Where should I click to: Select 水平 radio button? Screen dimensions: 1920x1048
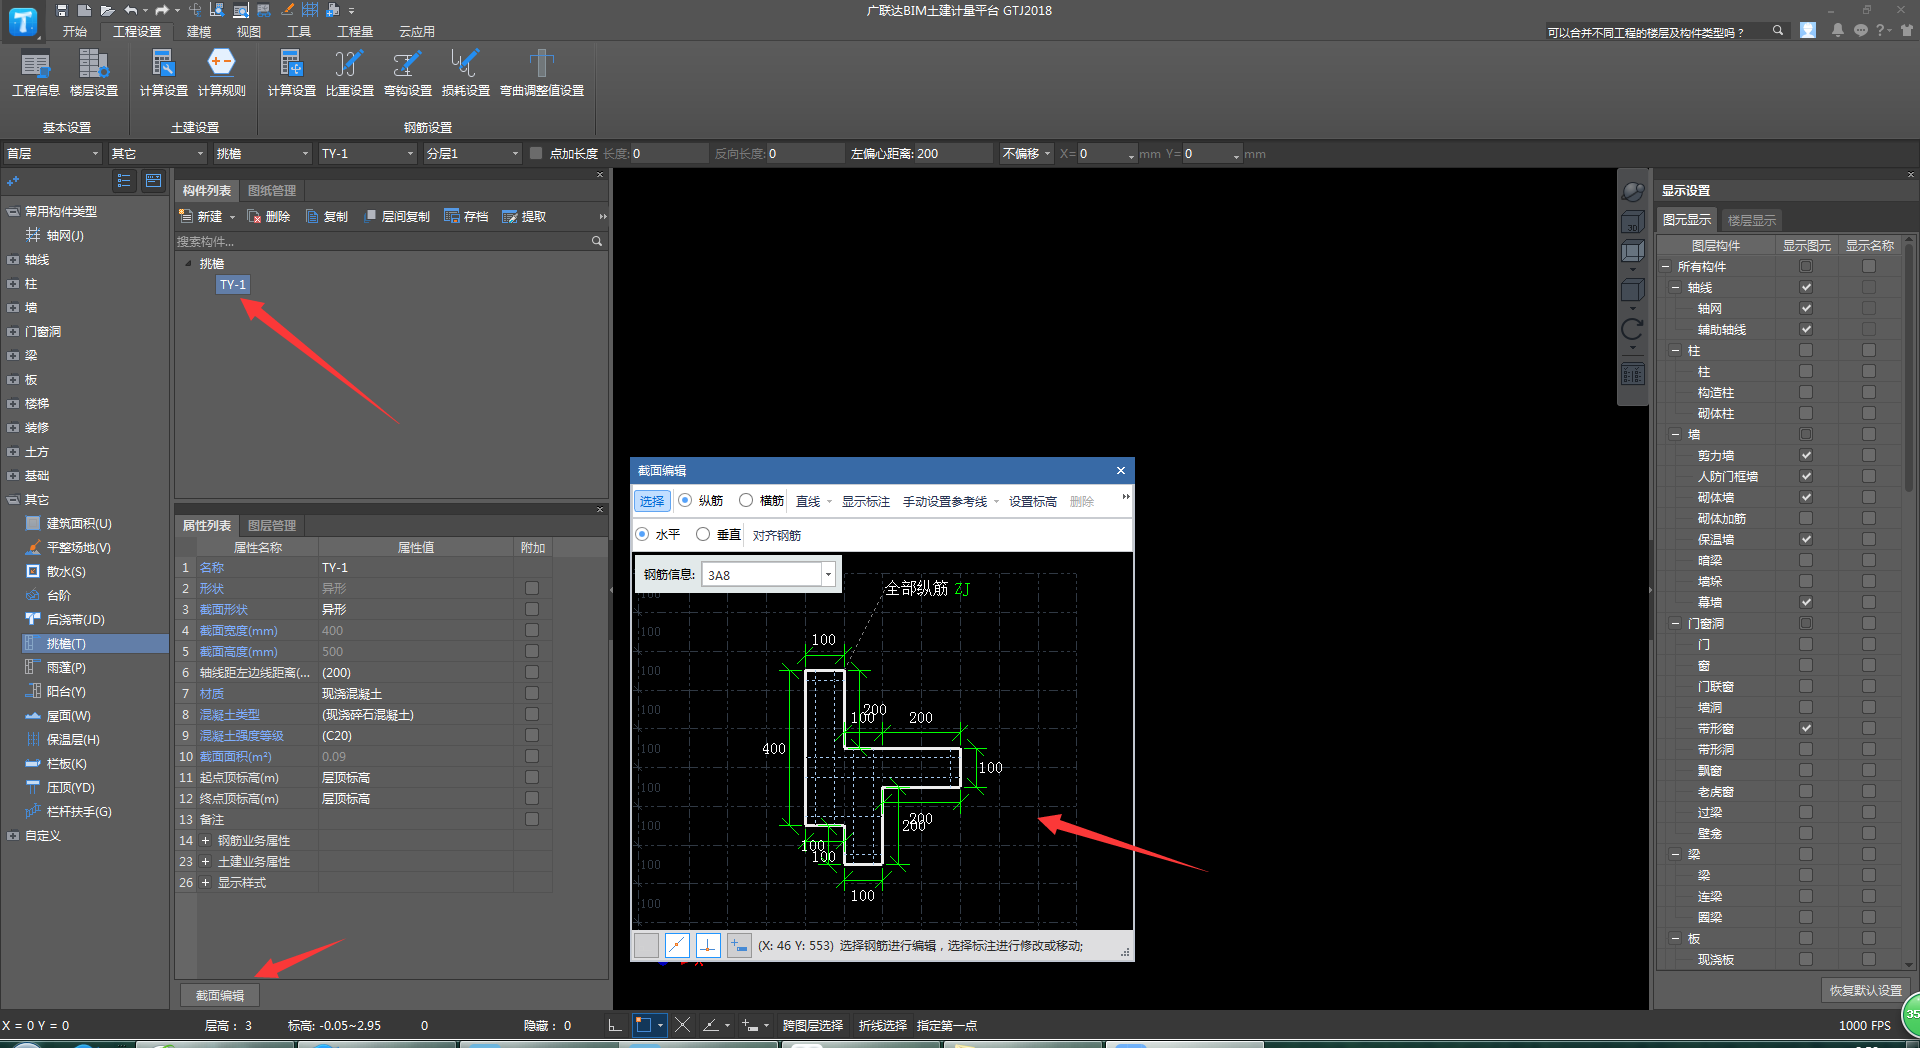[642, 534]
